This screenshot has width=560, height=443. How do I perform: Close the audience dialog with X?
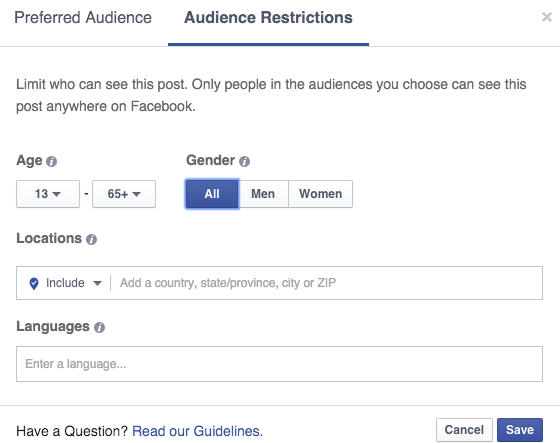pyautogui.click(x=547, y=17)
